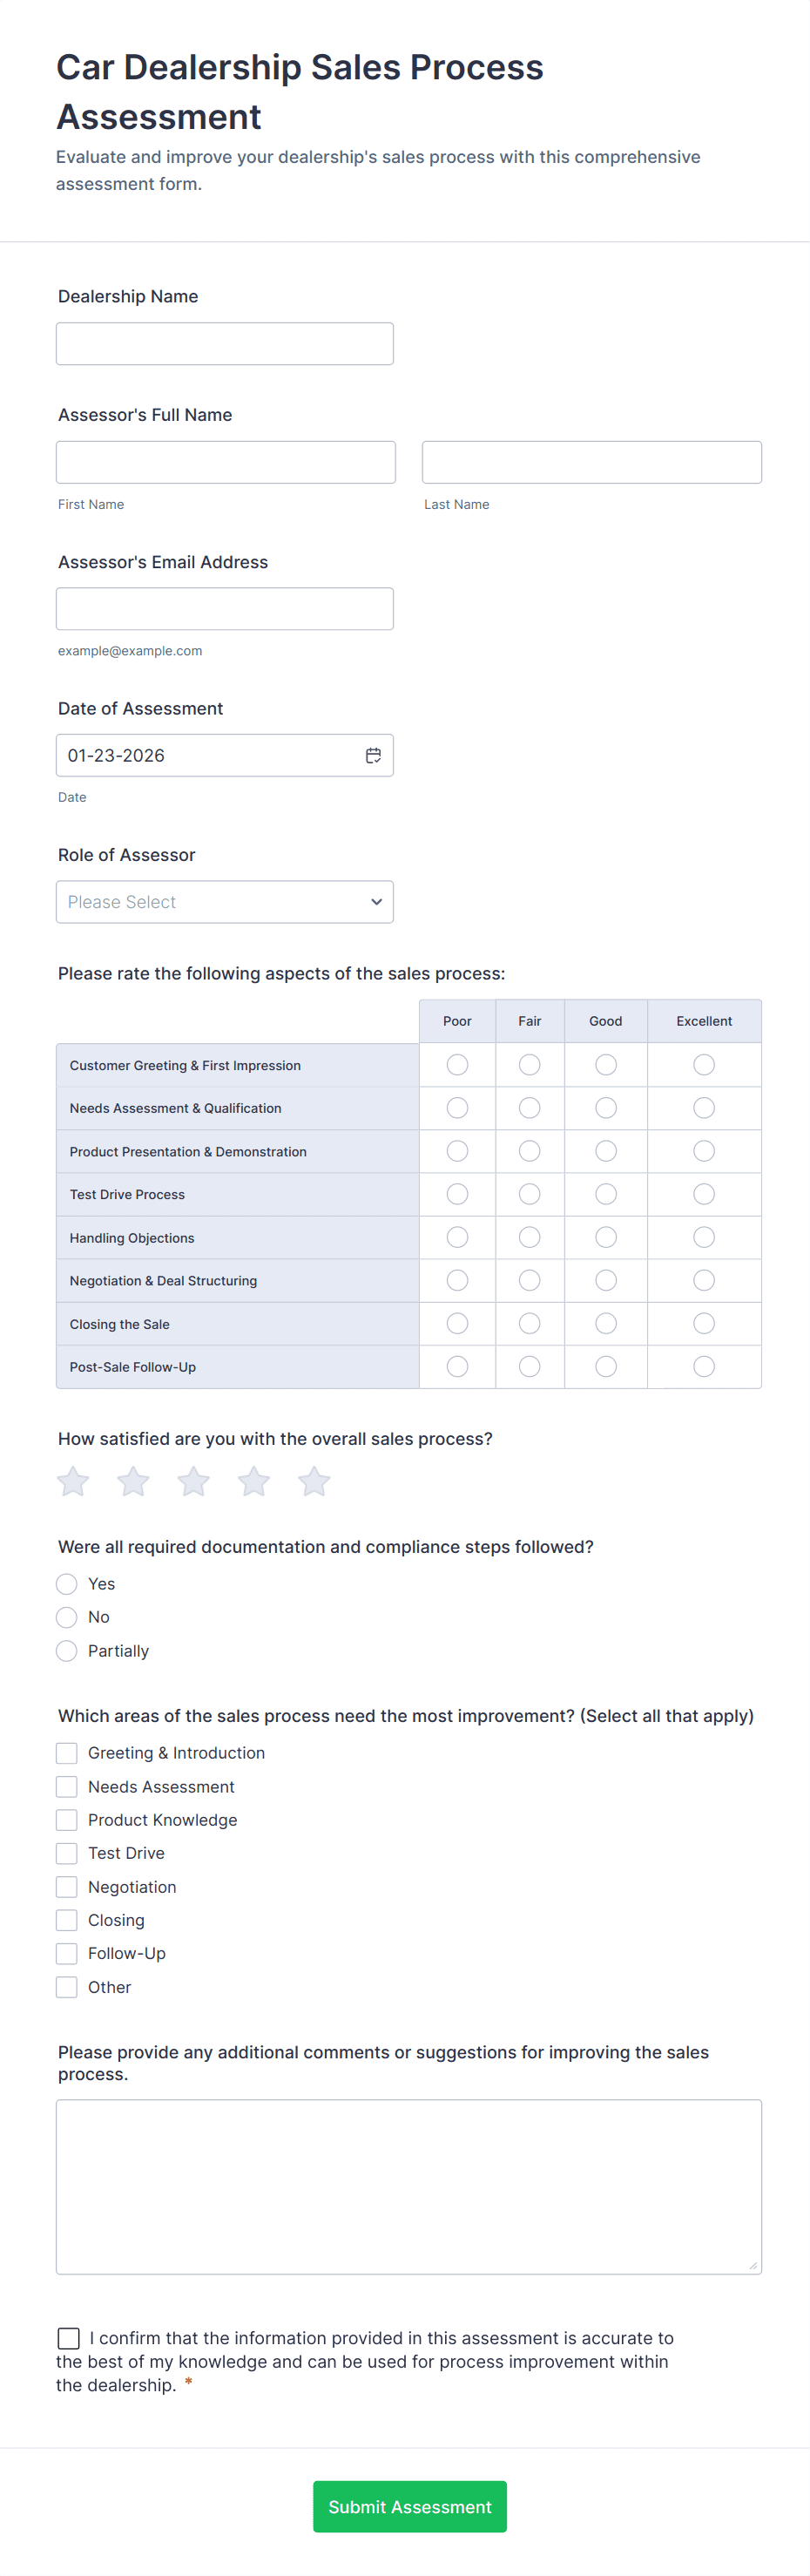This screenshot has width=810, height=2576.
Task: Rate Customer Greeting as Excellent
Action: 704,1065
